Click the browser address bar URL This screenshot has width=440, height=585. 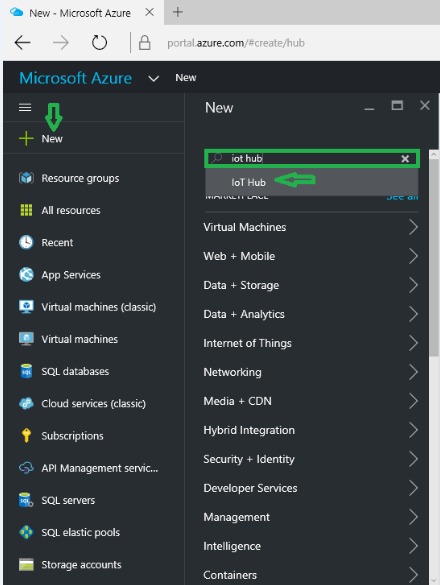click(236, 43)
